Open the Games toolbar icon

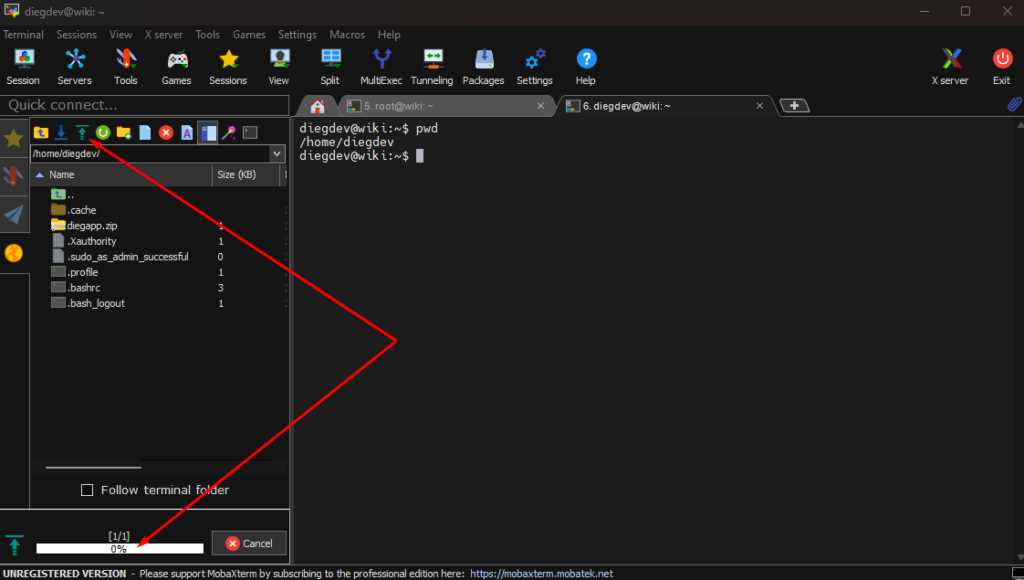coord(176,67)
